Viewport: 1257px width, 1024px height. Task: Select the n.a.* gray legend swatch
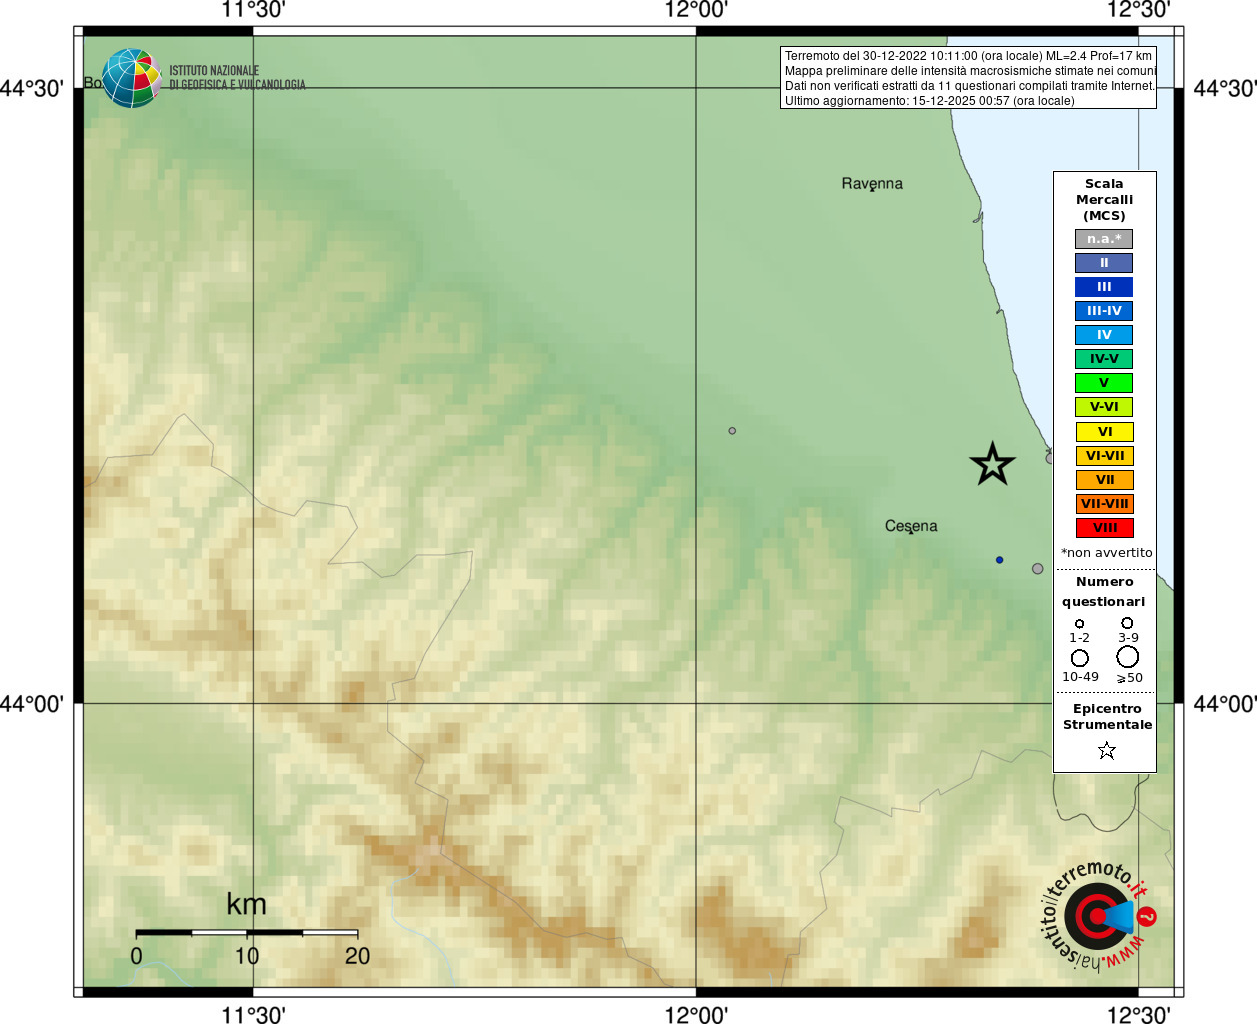[x=1104, y=239]
